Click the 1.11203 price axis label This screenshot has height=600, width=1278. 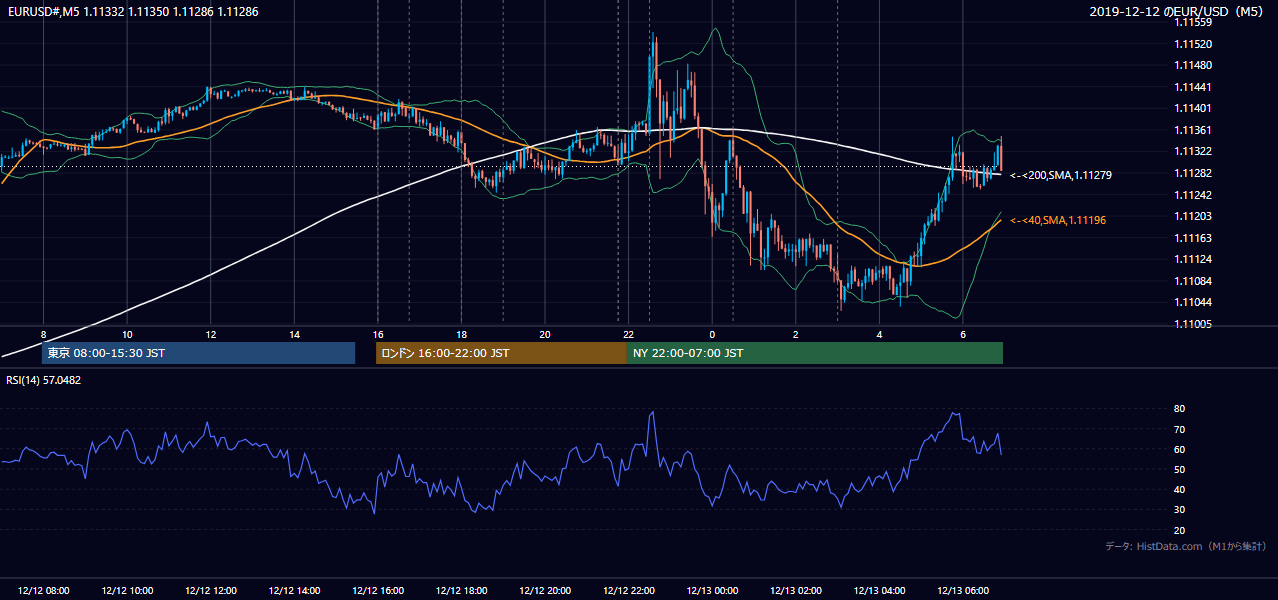[1194, 216]
